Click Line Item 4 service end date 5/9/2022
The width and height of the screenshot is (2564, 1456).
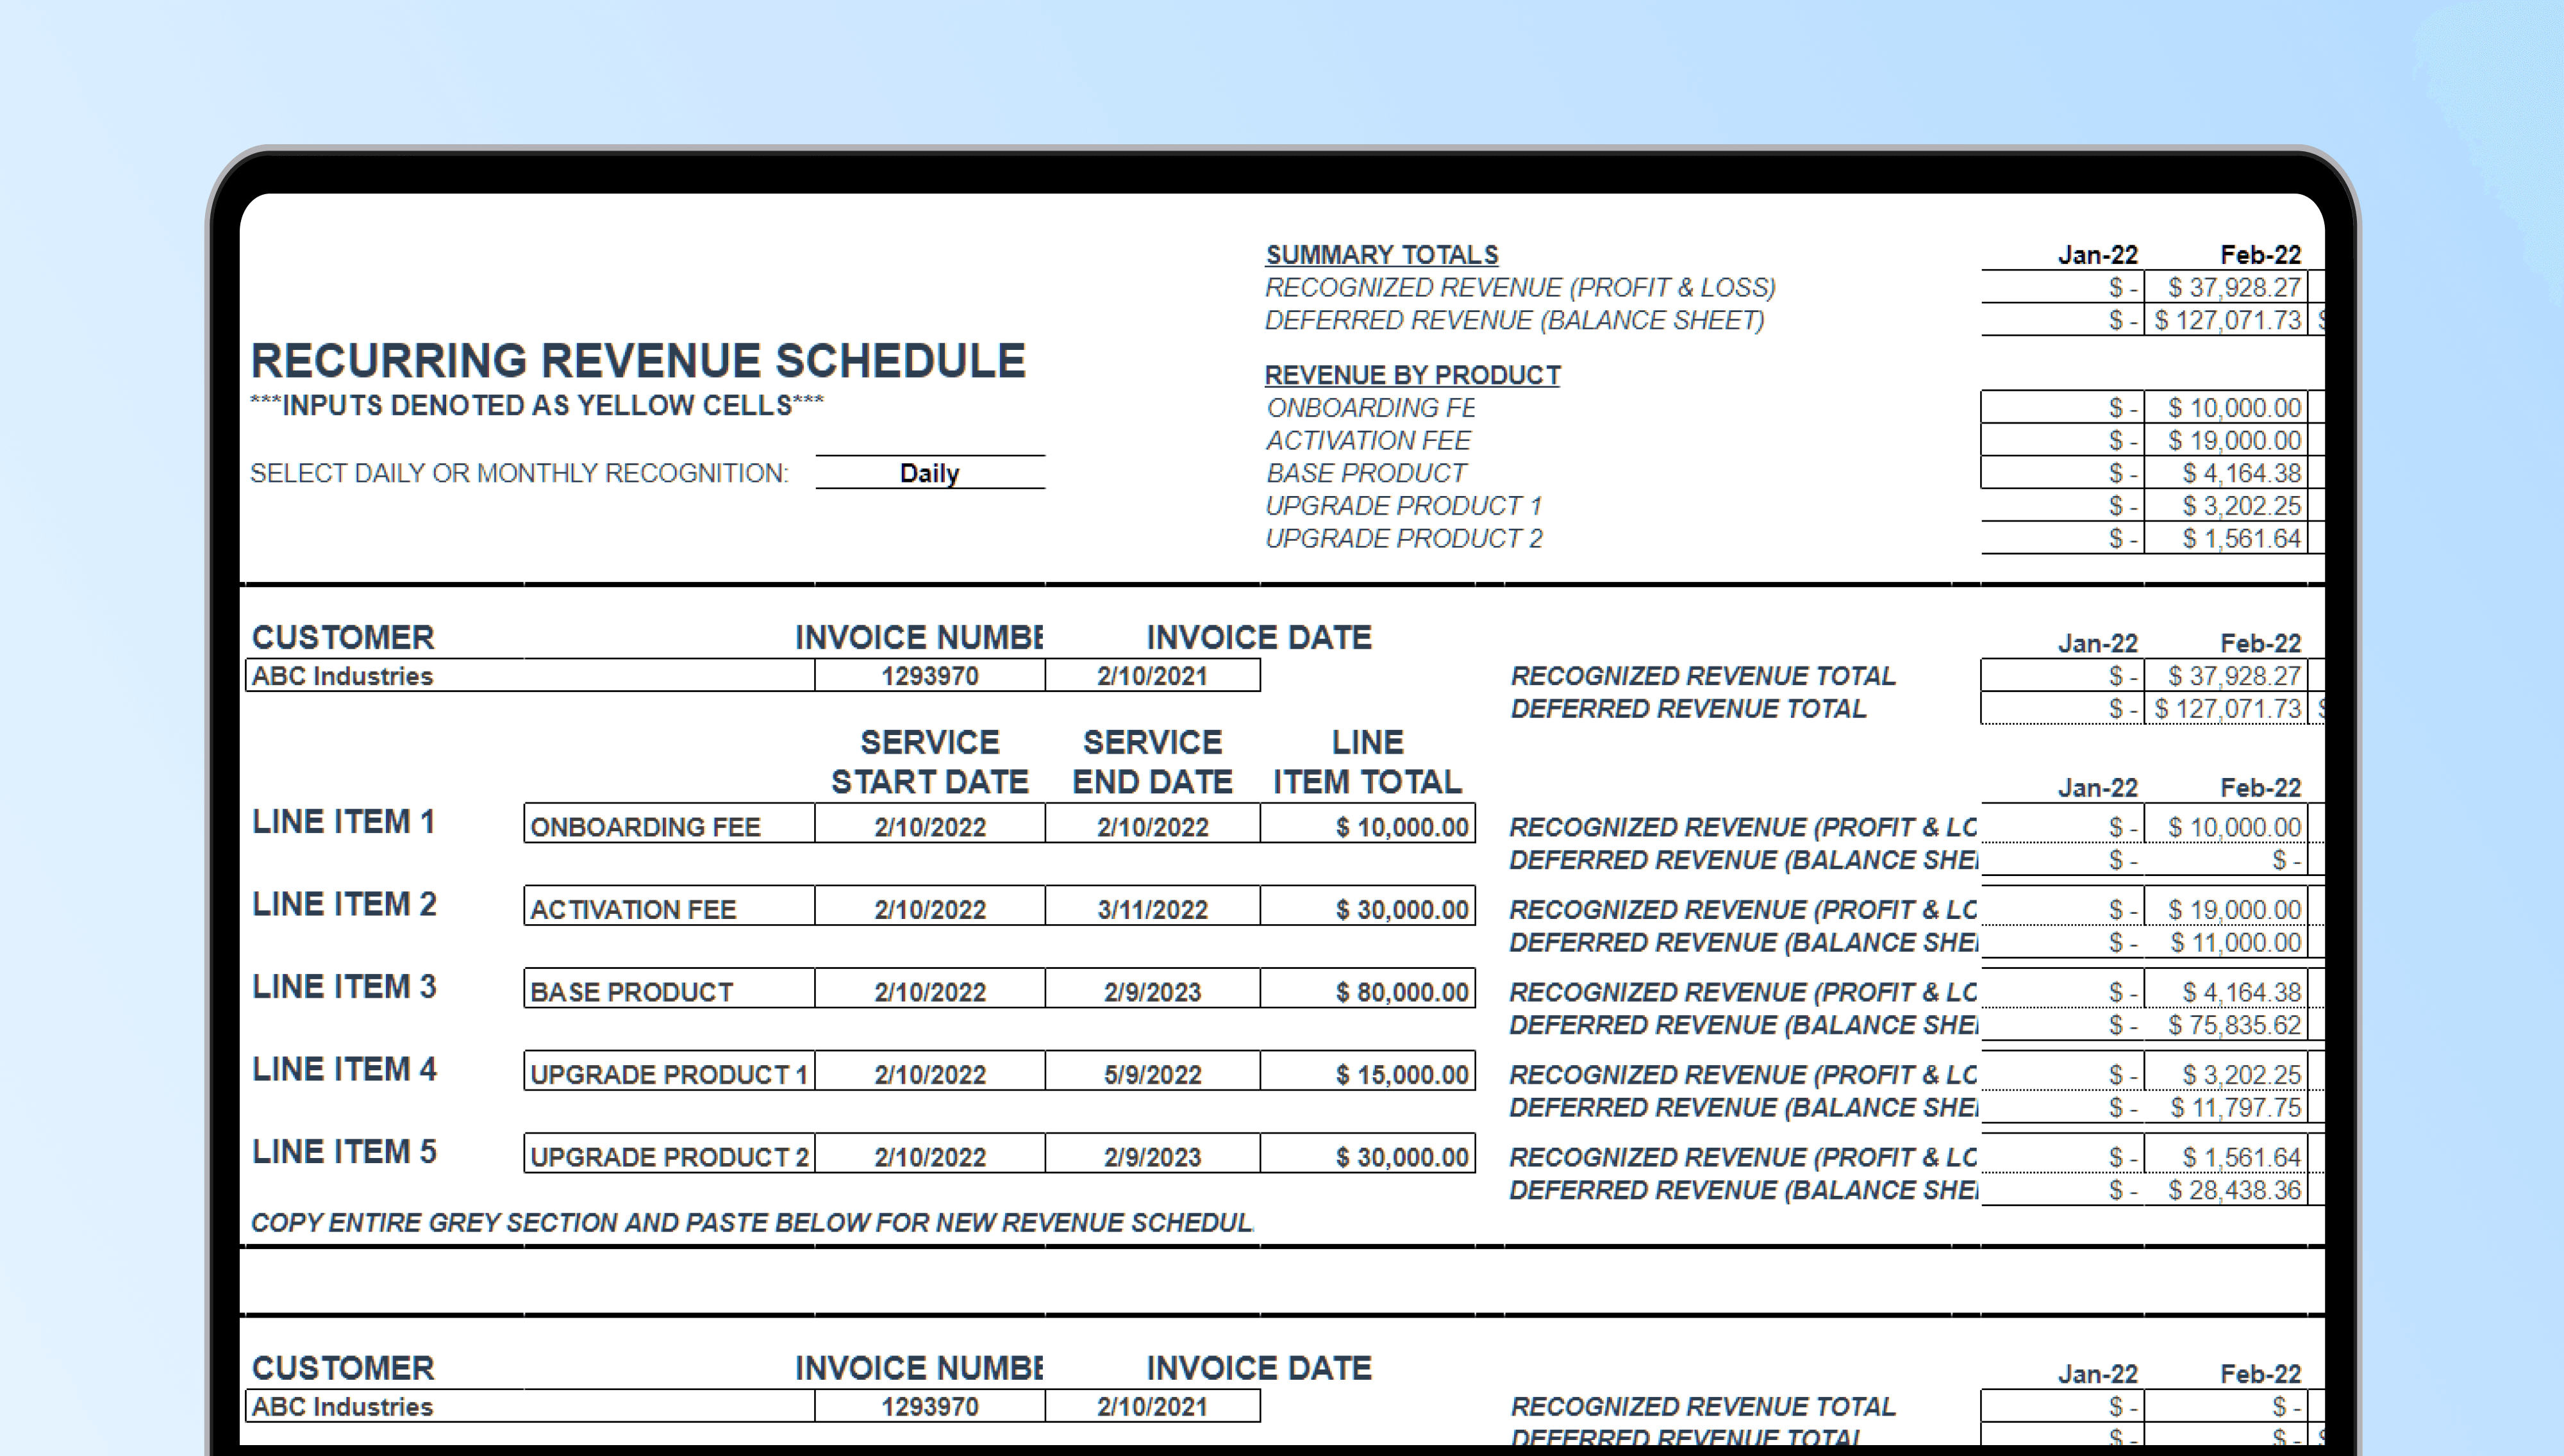point(1153,1071)
